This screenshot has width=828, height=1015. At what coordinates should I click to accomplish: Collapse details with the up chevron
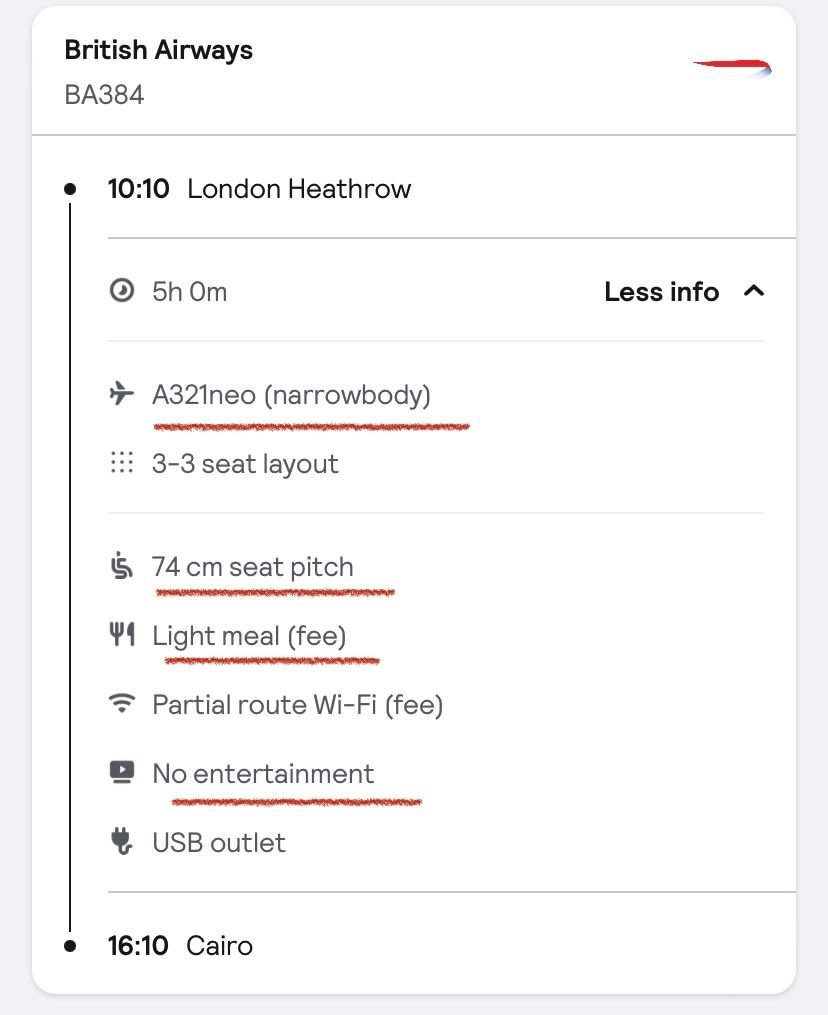pos(754,291)
